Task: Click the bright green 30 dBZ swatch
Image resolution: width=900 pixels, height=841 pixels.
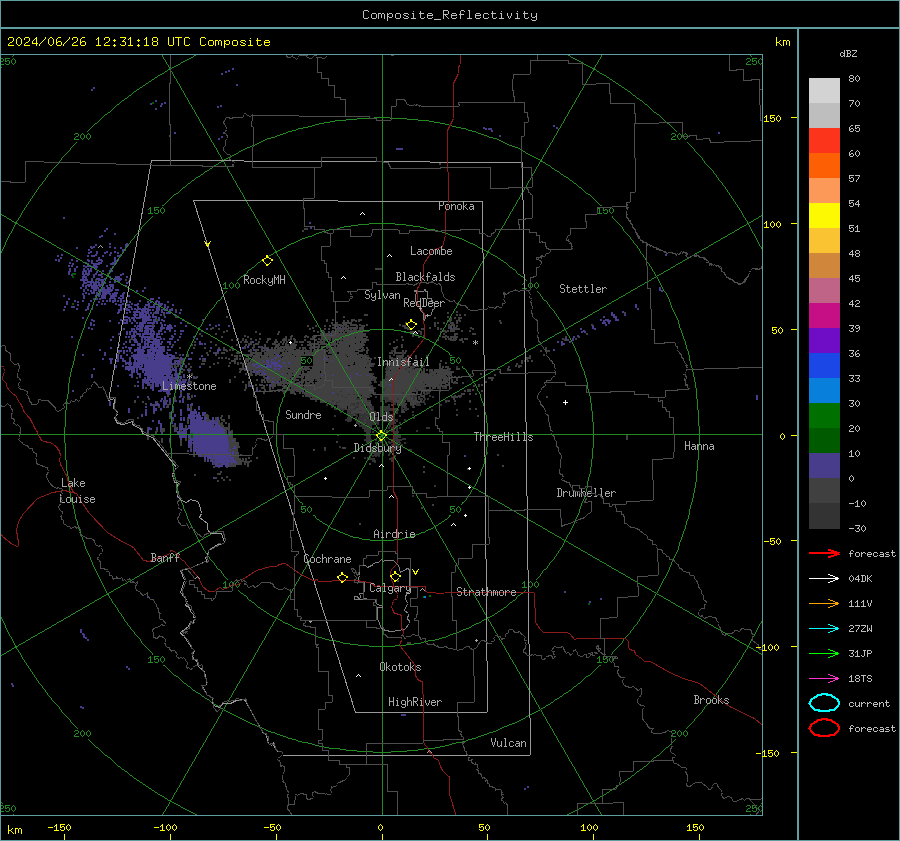Action: coord(824,415)
